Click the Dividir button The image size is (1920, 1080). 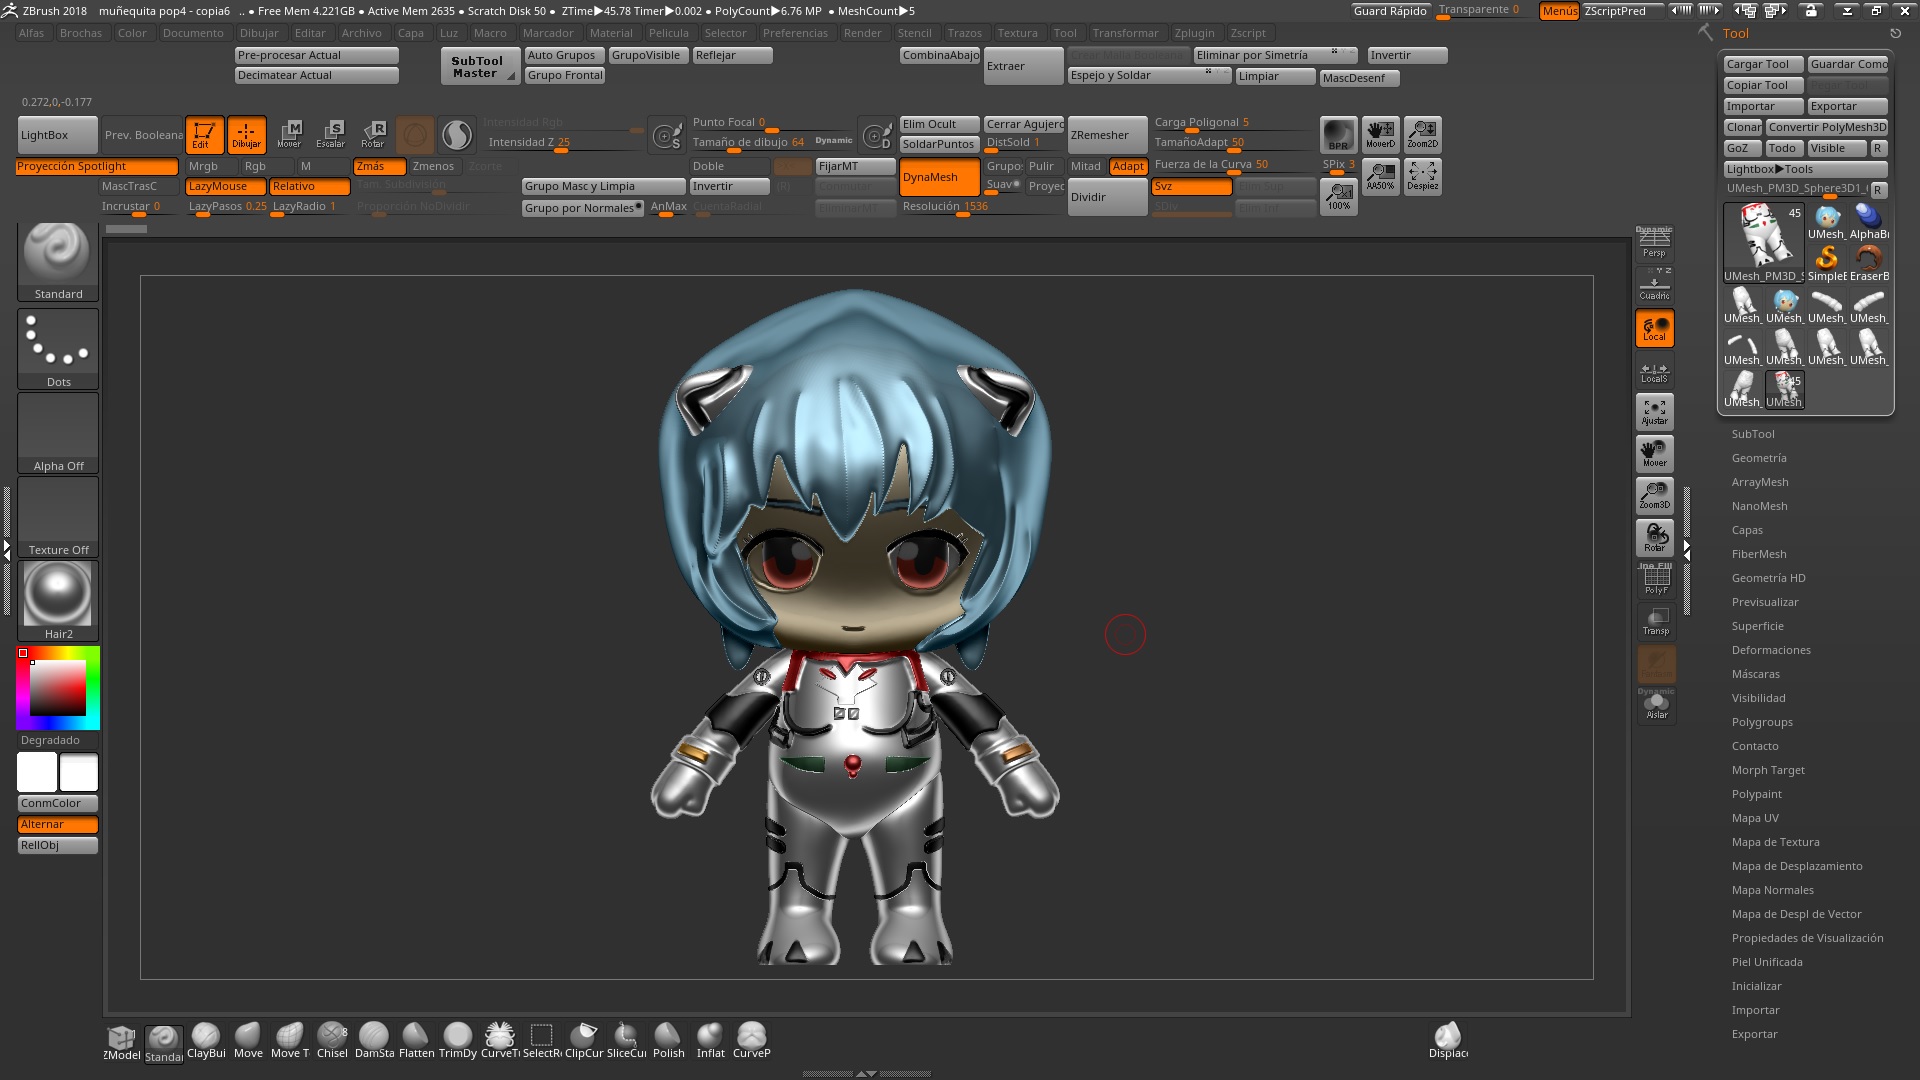1107,197
